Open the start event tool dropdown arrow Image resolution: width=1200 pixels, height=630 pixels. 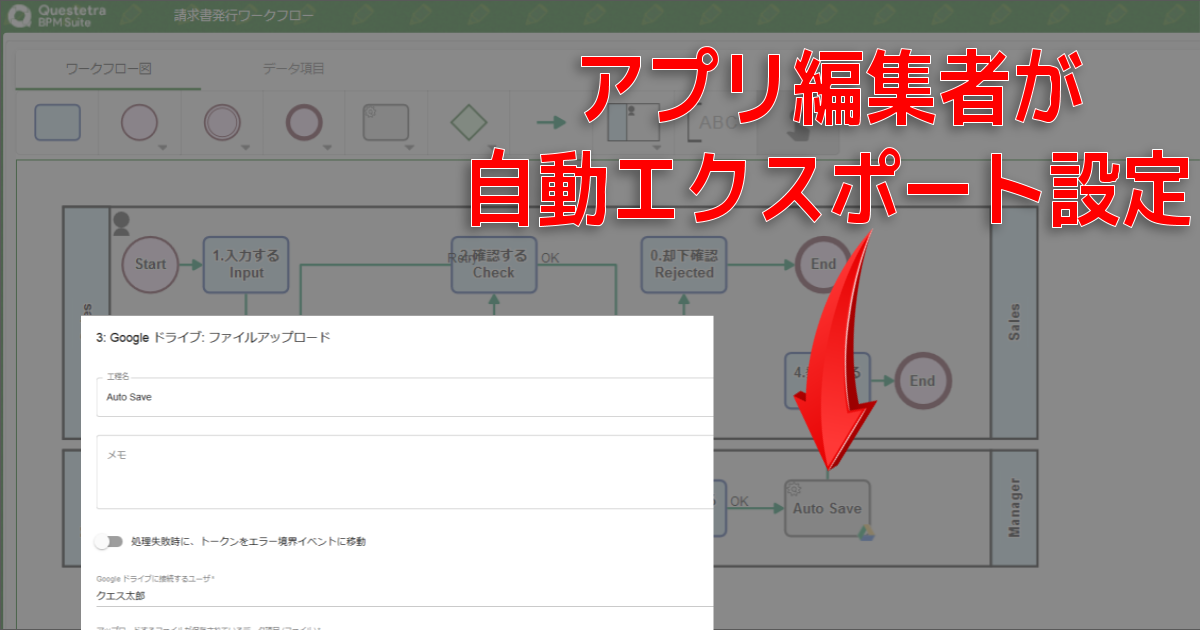click(162, 148)
